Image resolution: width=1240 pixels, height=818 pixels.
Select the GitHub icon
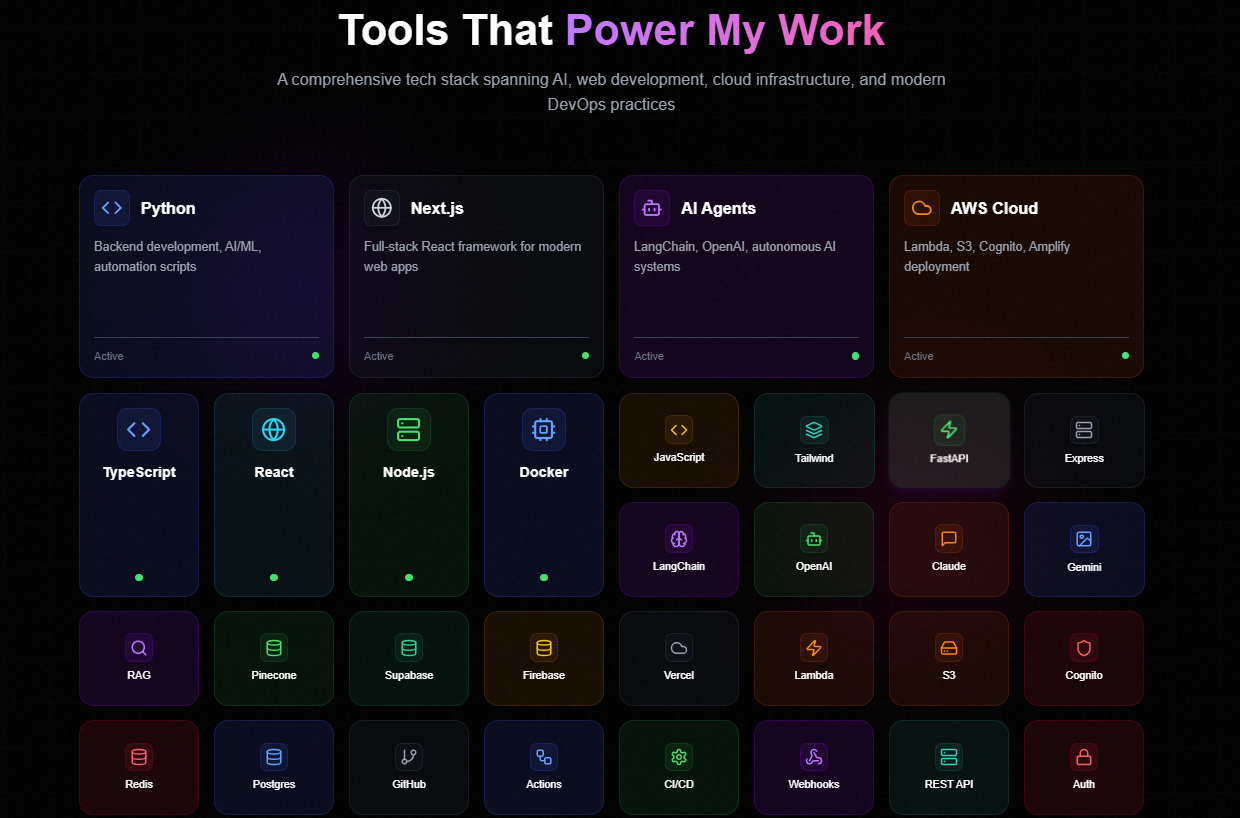(x=408, y=757)
